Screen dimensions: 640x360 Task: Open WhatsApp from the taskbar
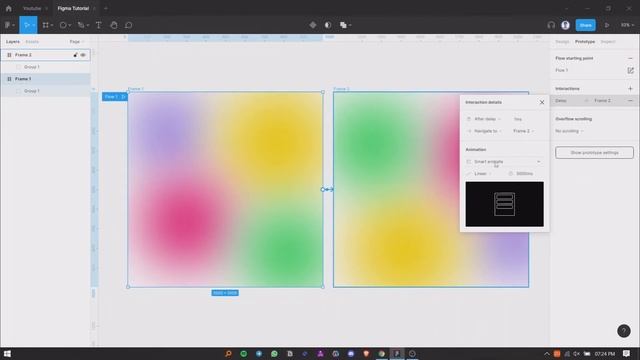pos(274,353)
